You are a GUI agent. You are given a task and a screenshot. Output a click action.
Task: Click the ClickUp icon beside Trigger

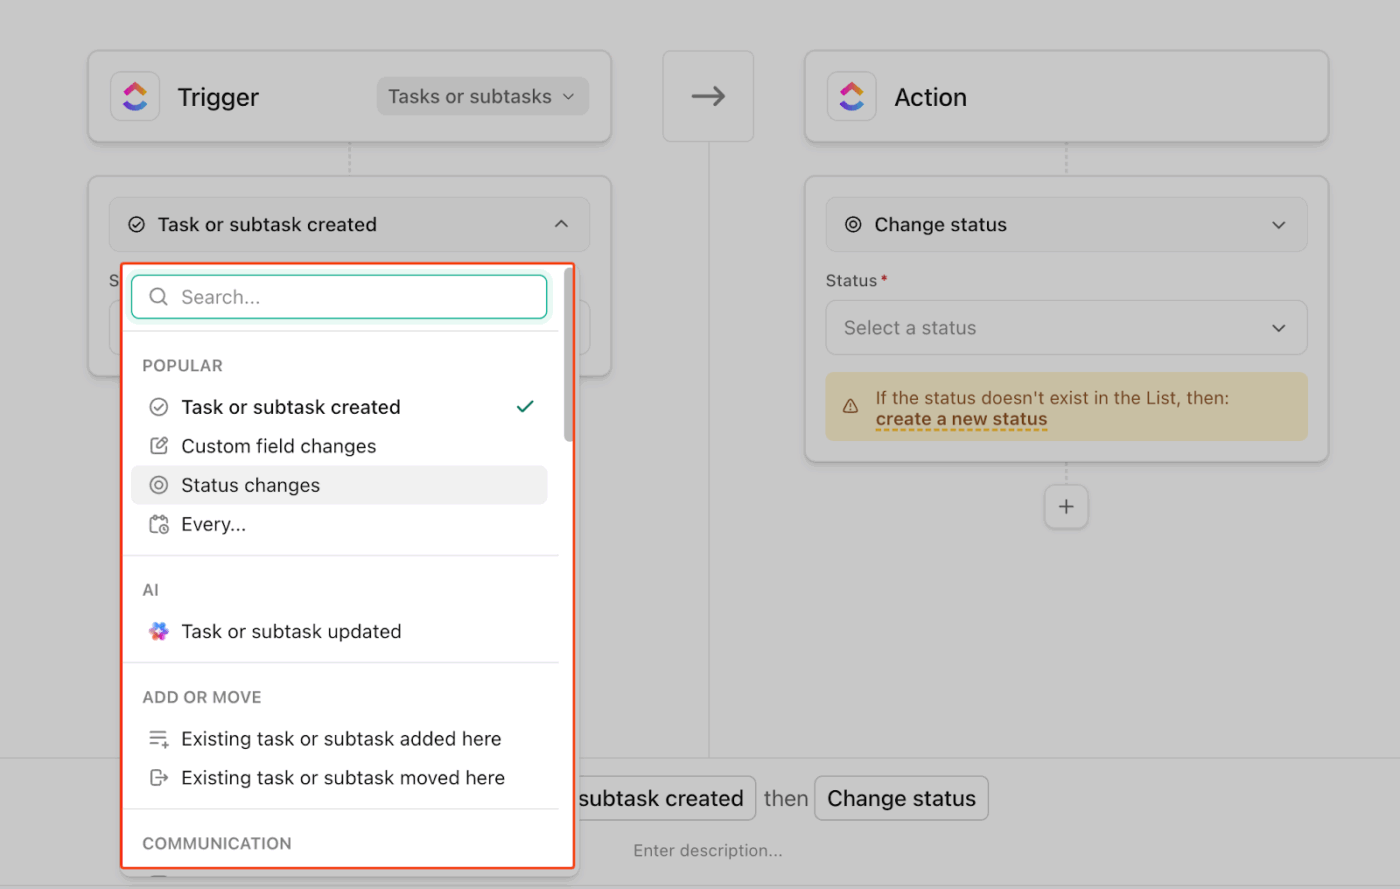[135, 96]
